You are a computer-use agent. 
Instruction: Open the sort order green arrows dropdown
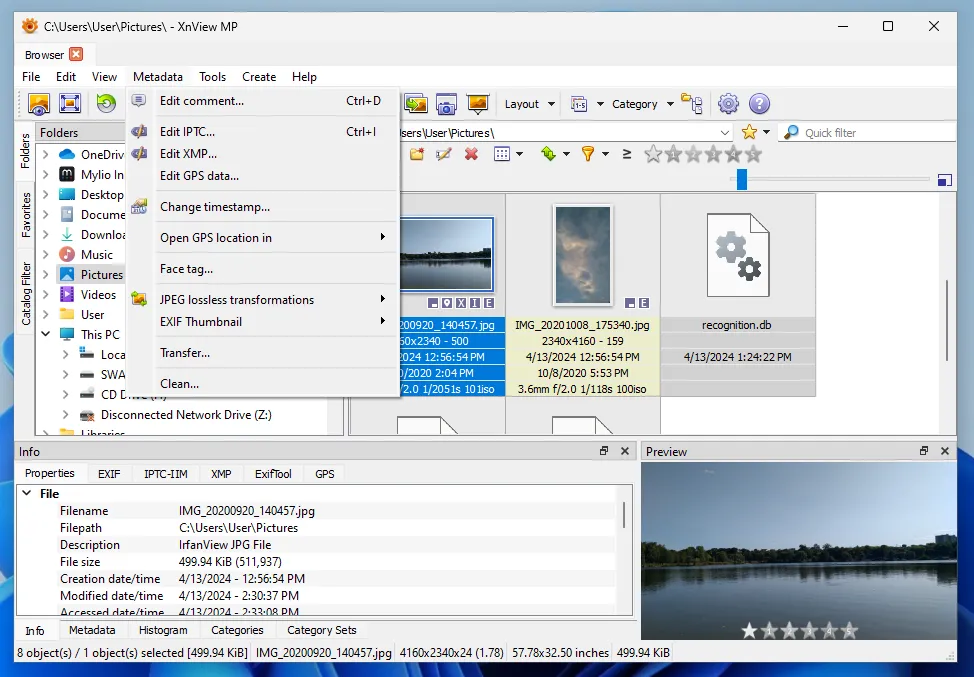click(x=567, y=153)
